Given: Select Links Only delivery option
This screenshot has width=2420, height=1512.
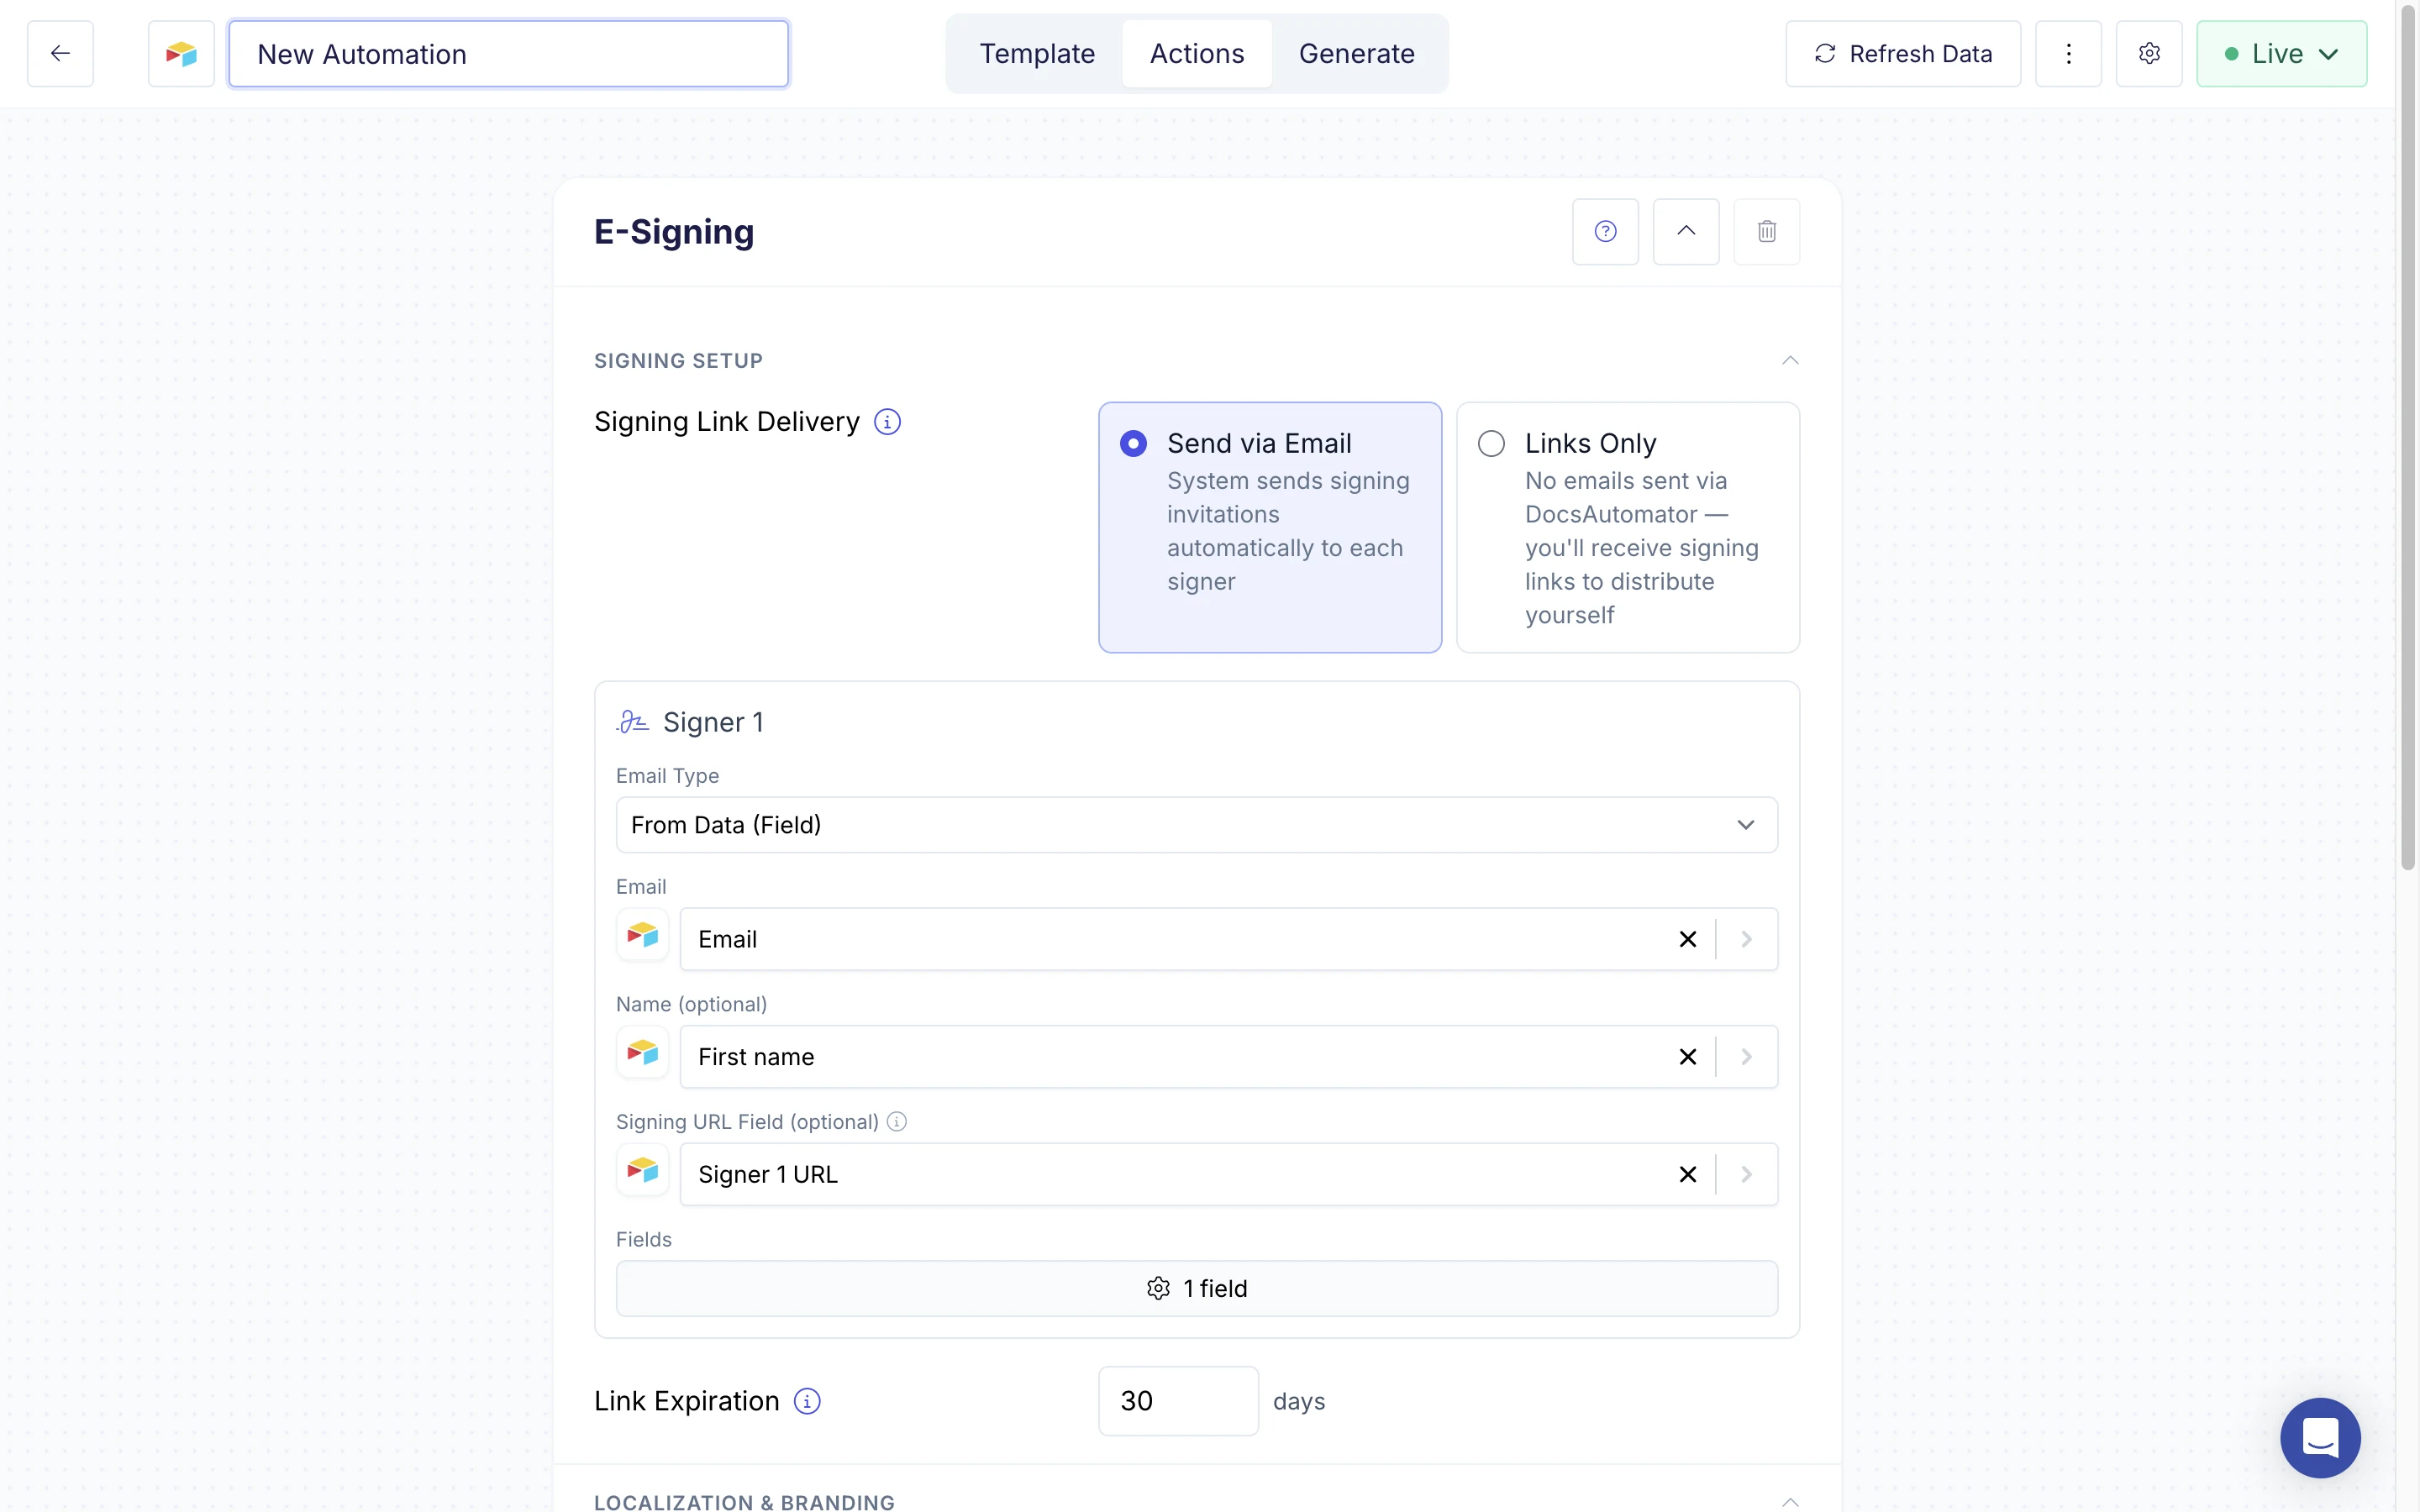Looking at the screenshot, I should (1628, 528).
